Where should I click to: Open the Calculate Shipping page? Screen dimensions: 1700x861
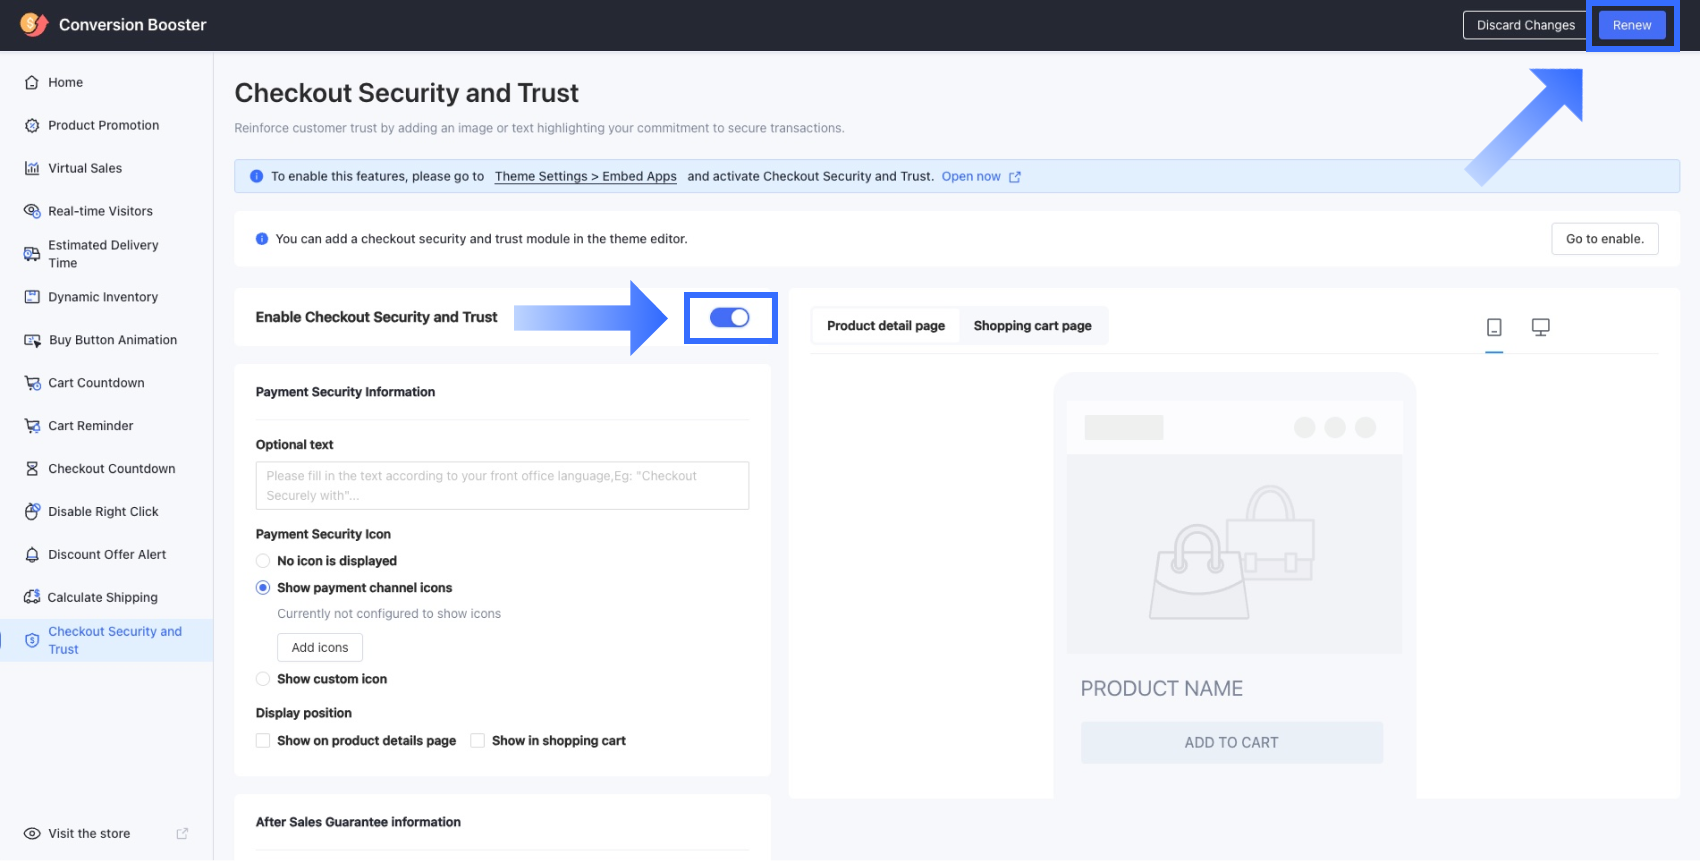[x=102, y=597]
